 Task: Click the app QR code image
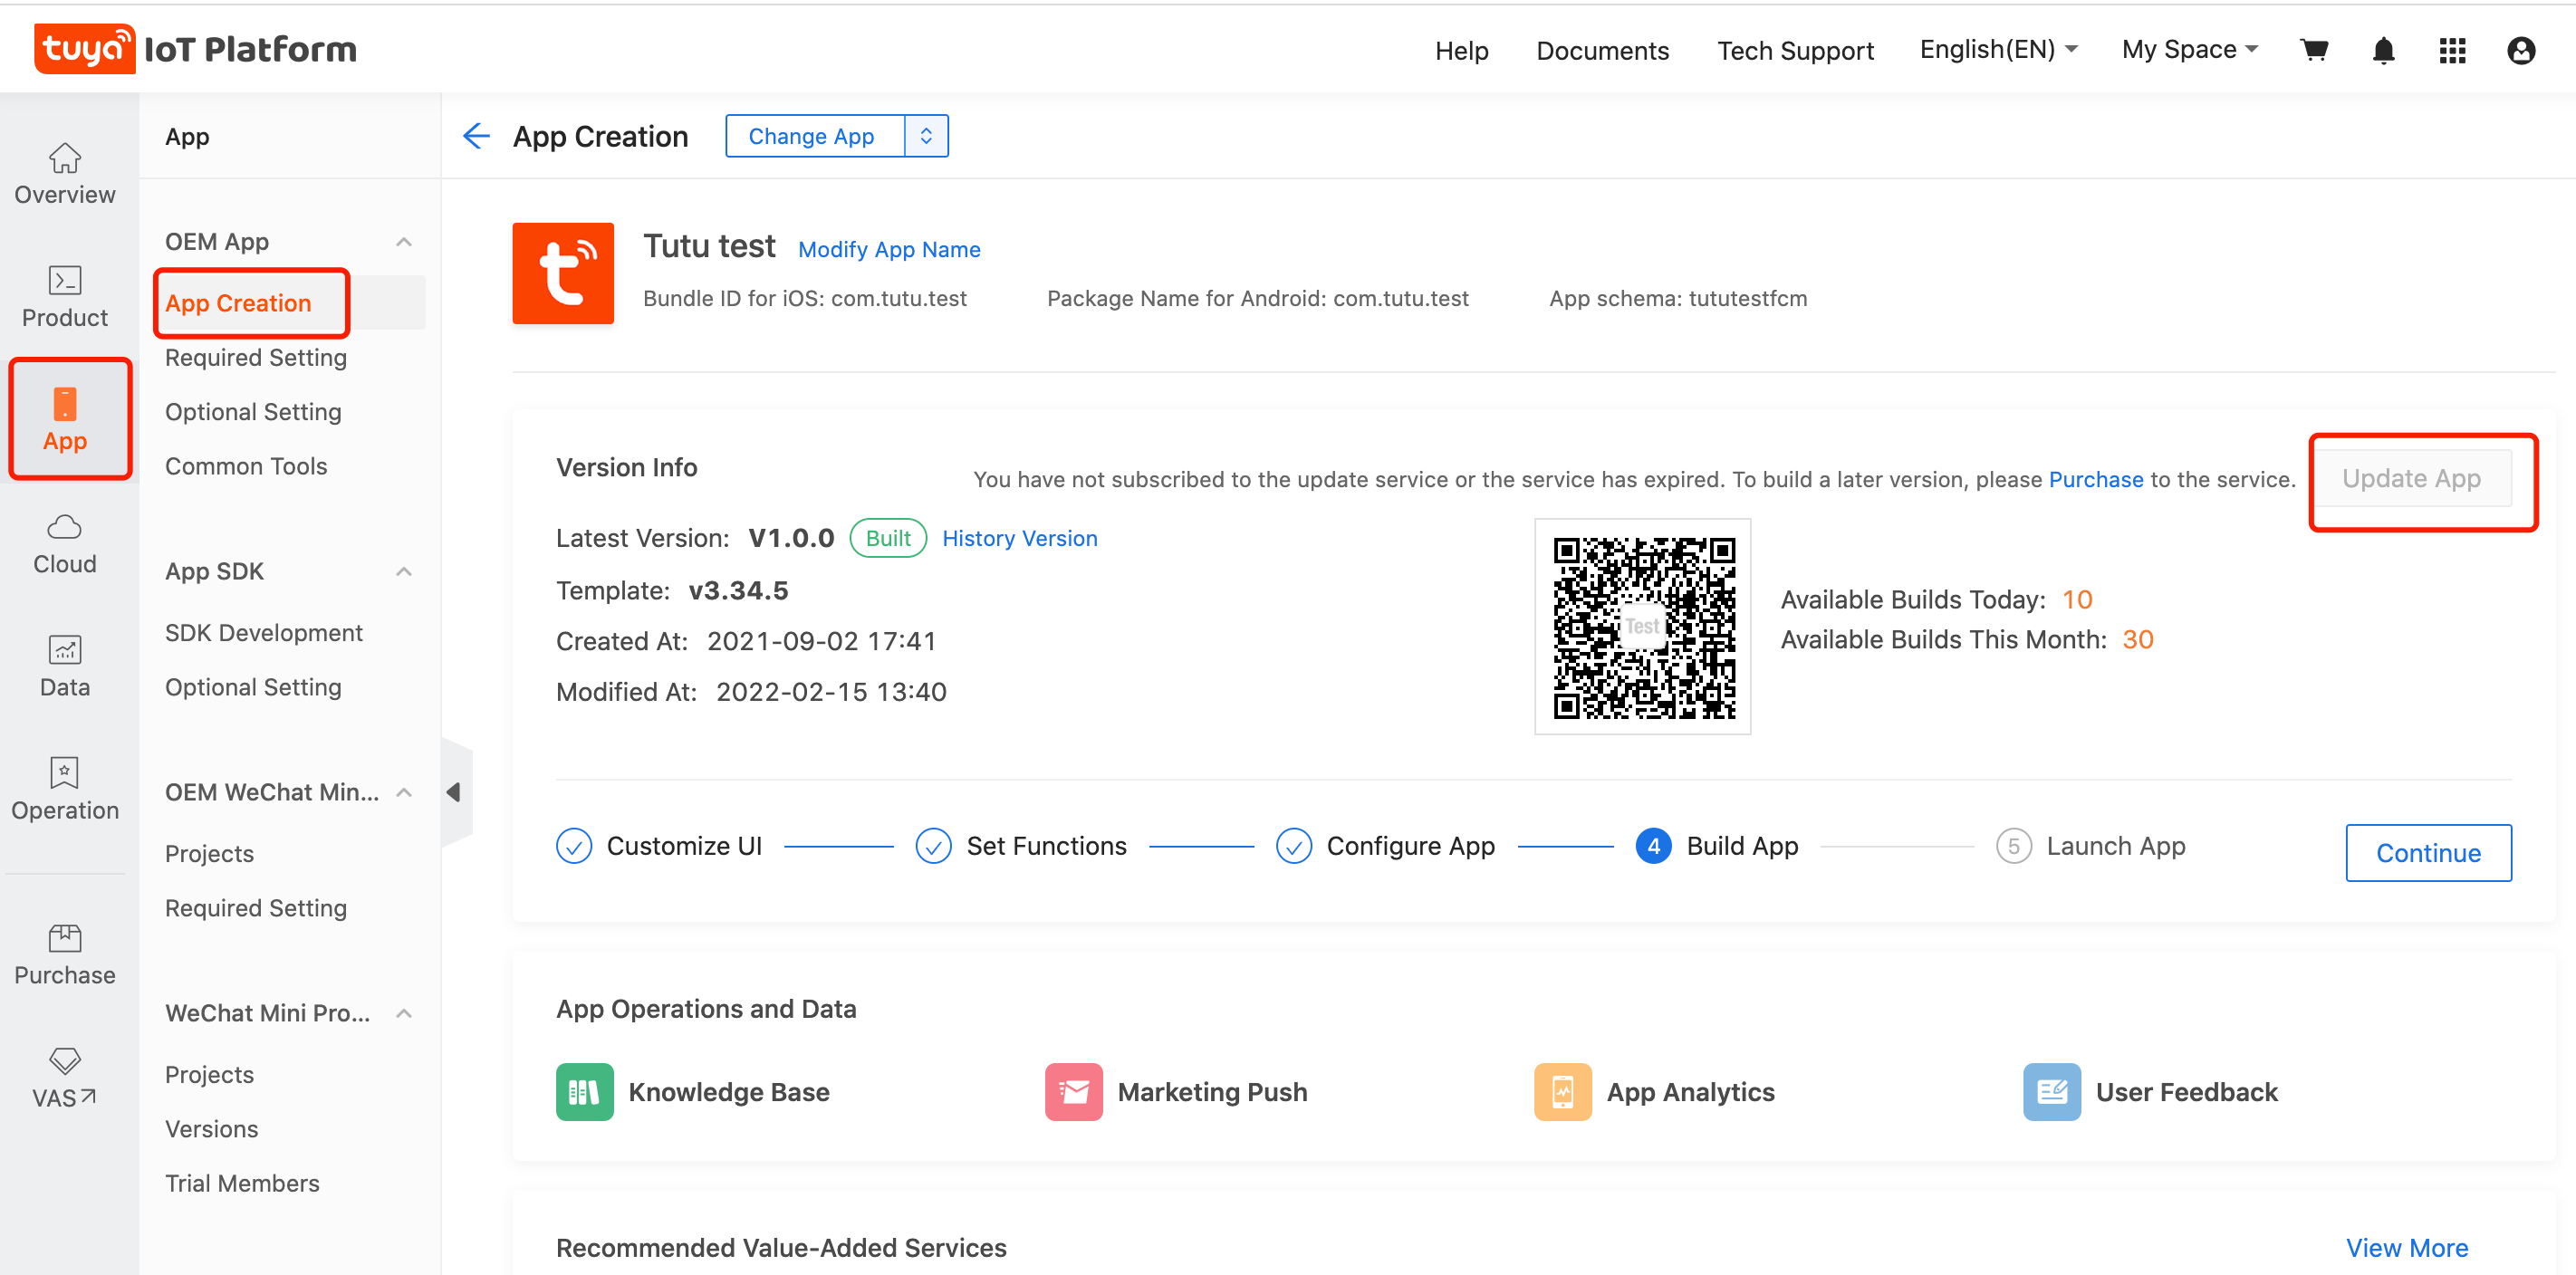click(x=1643, y=627)
